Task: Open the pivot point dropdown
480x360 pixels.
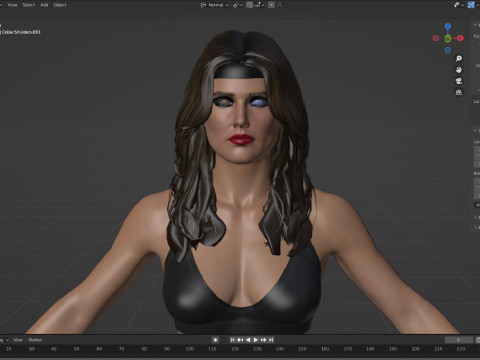Action: [x=237, y=5]
